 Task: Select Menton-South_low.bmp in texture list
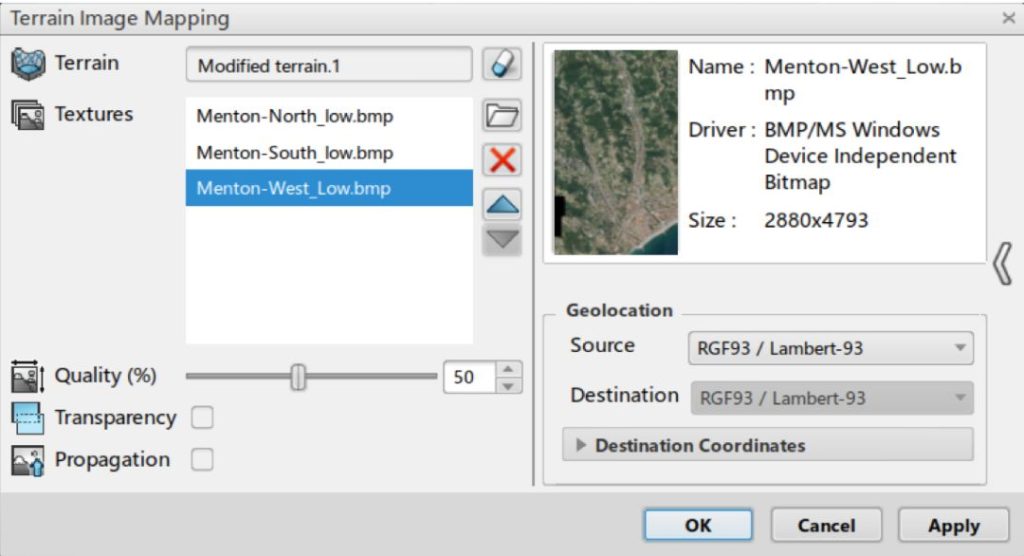click(x=294, y=153)
